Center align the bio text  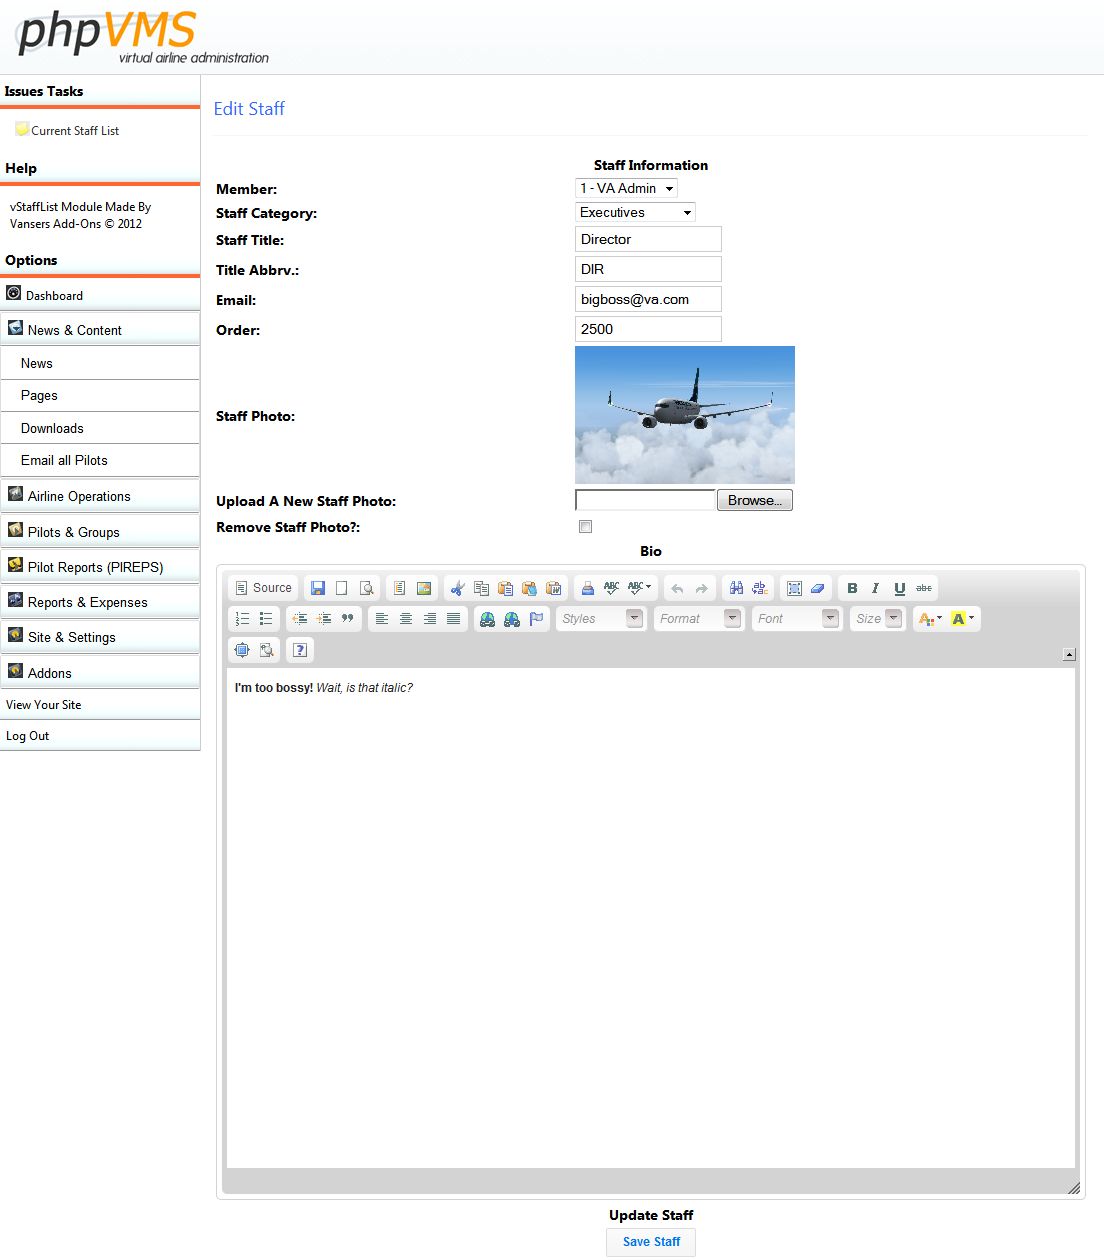coord(406,619)
